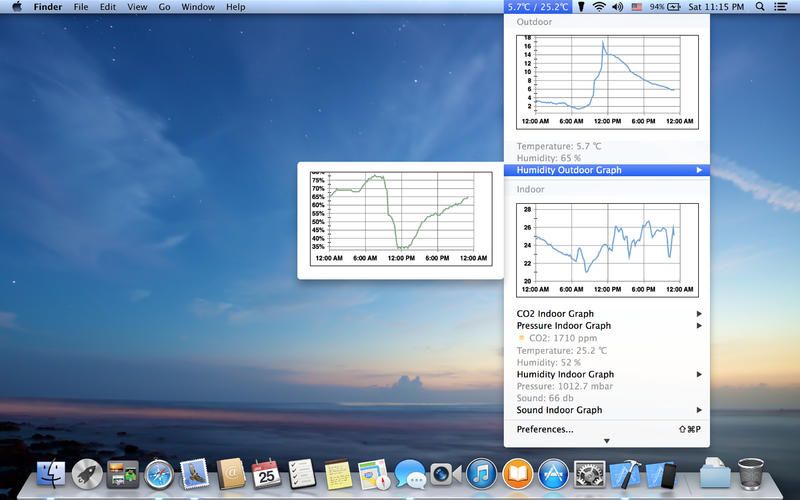Open the Go menu in Finder
This screenshot has height=500, width=800.
164,7
